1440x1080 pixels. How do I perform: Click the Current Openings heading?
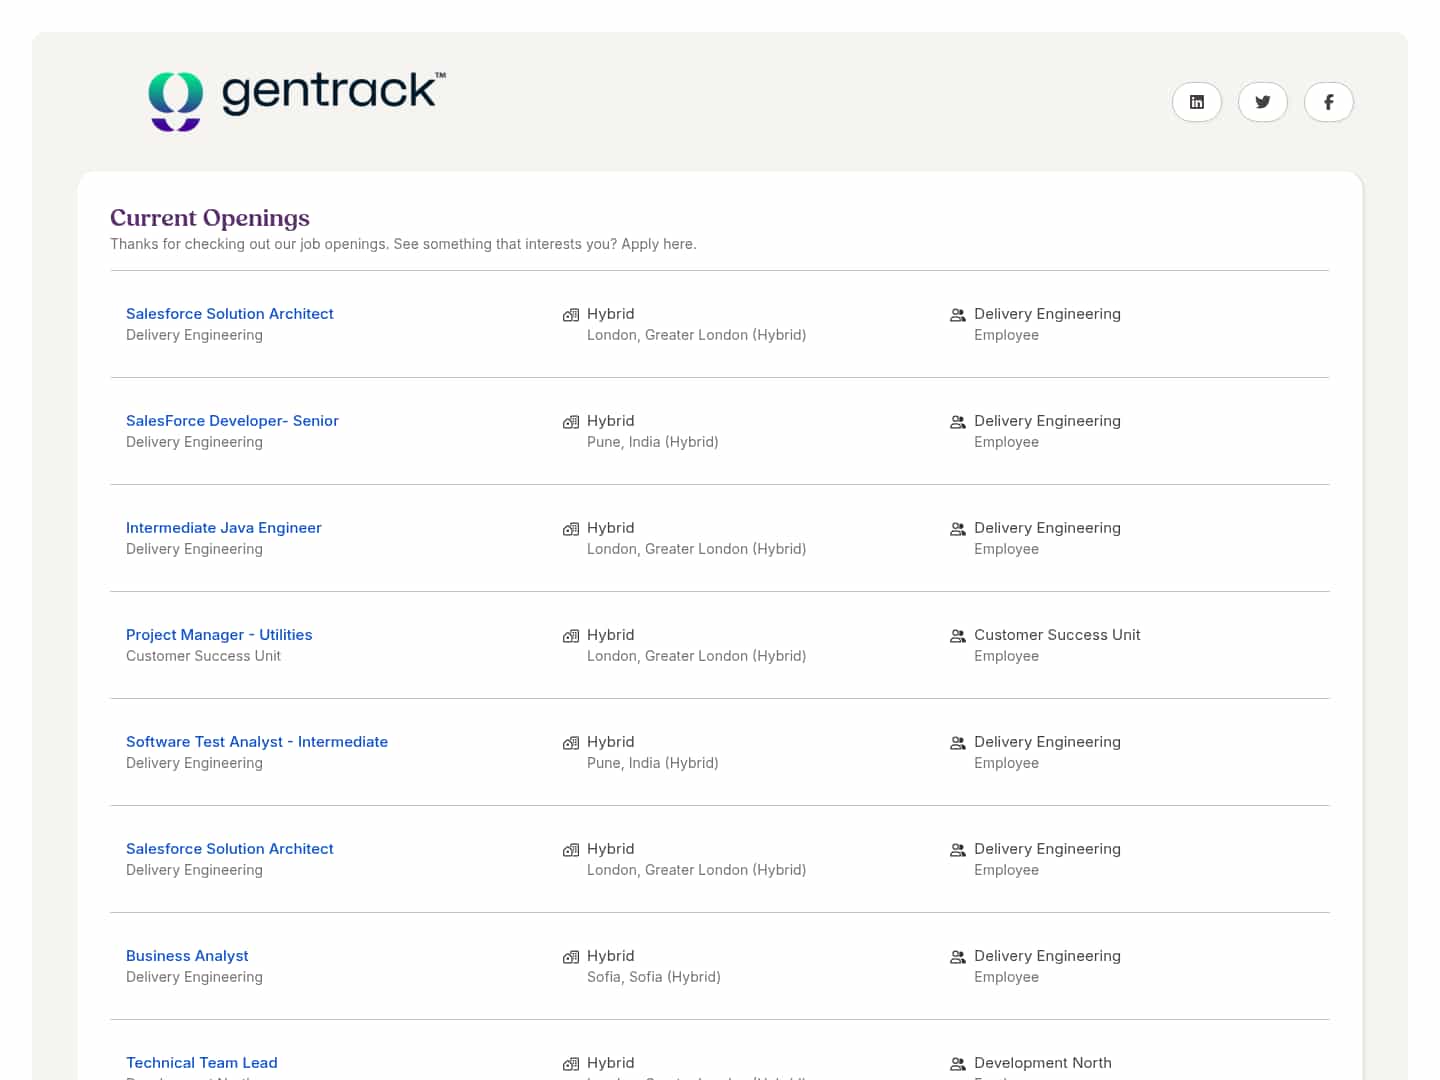point(210,218)
